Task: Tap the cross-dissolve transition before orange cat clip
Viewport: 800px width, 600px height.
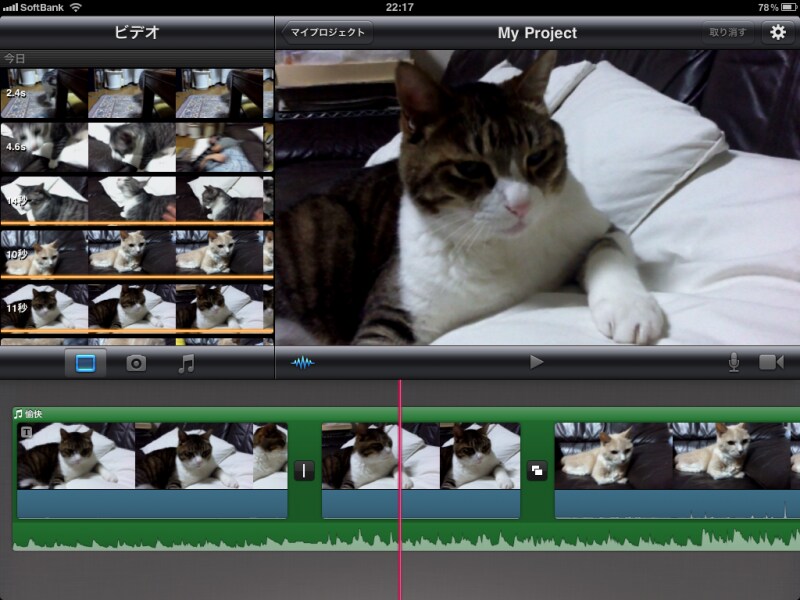Action: 537,471
